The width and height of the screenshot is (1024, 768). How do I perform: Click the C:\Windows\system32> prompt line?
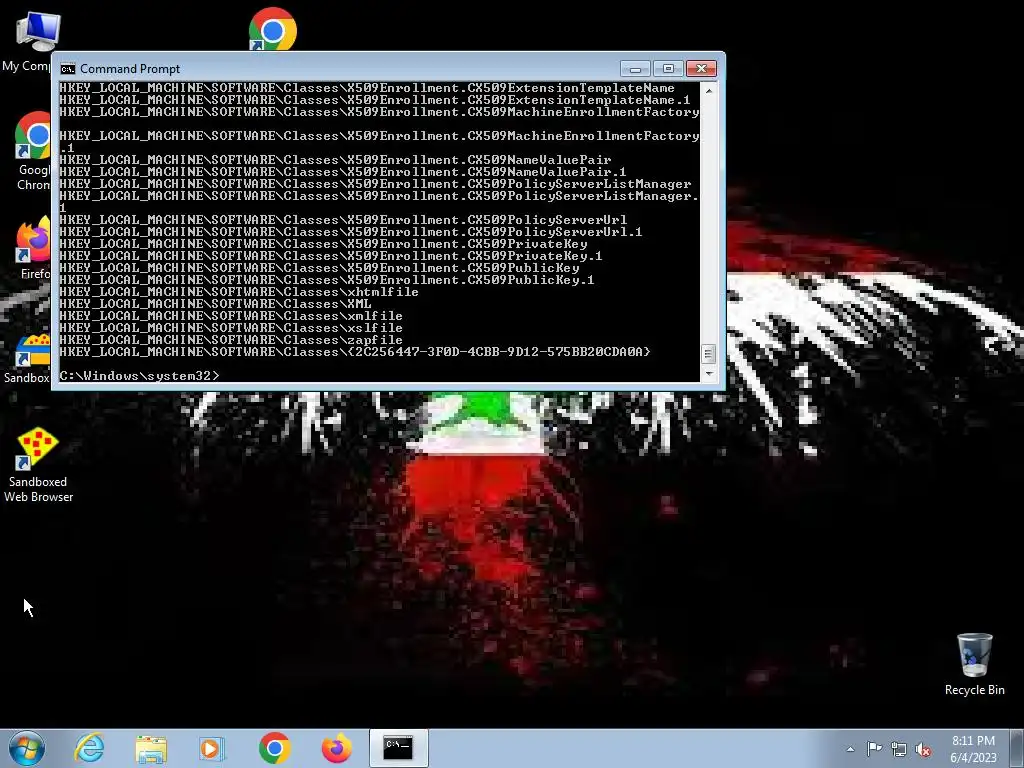point(139,376)
